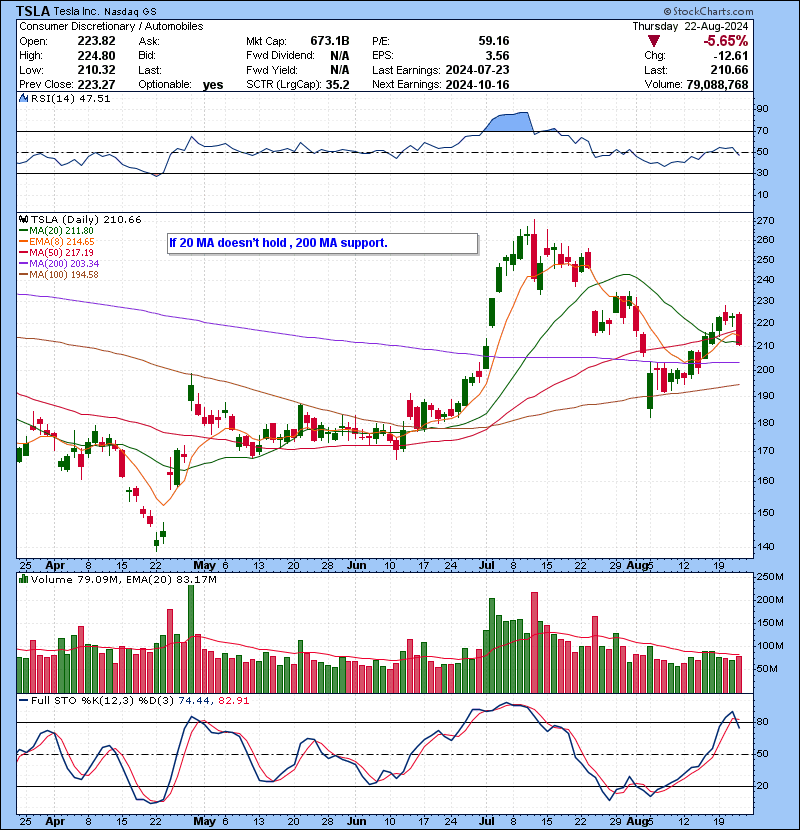This screenshot has width=800, height=830.
Task: Click the last red candlestick on the price chart
Action: tap(739, 329)
